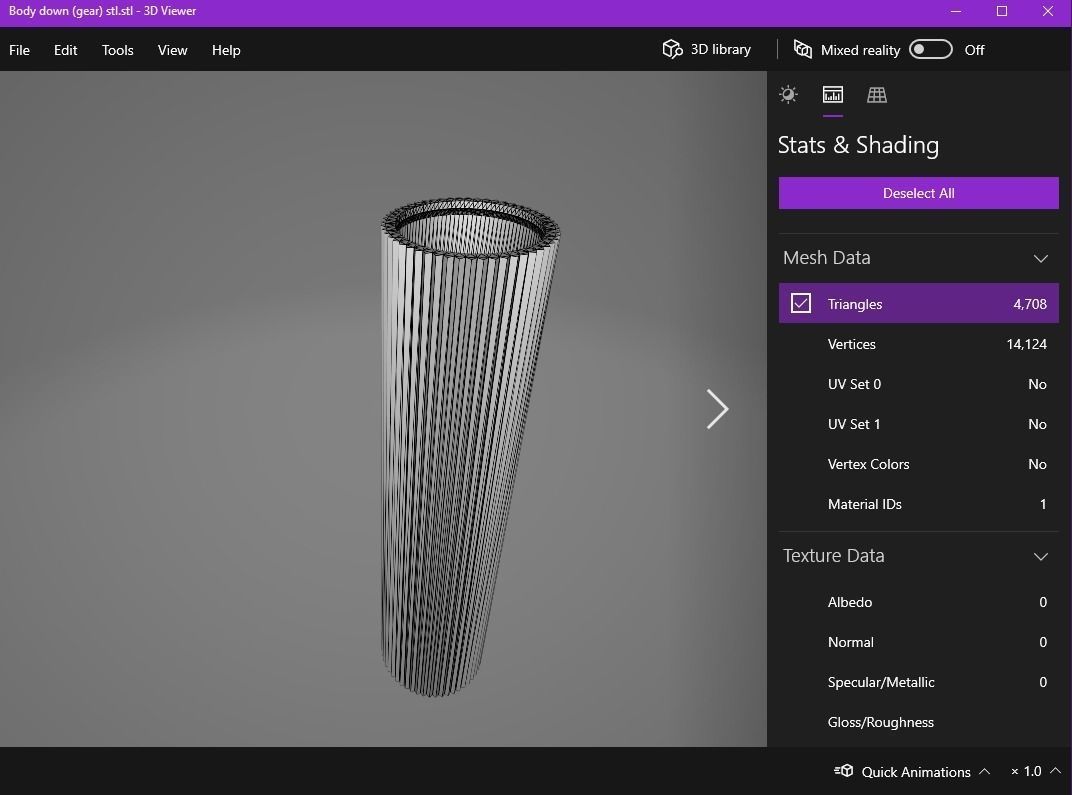Collapse the Mesh Data section
The height and width of the screenshot is (795, 1072).
pyautogui.click(x=1041, y=258)
